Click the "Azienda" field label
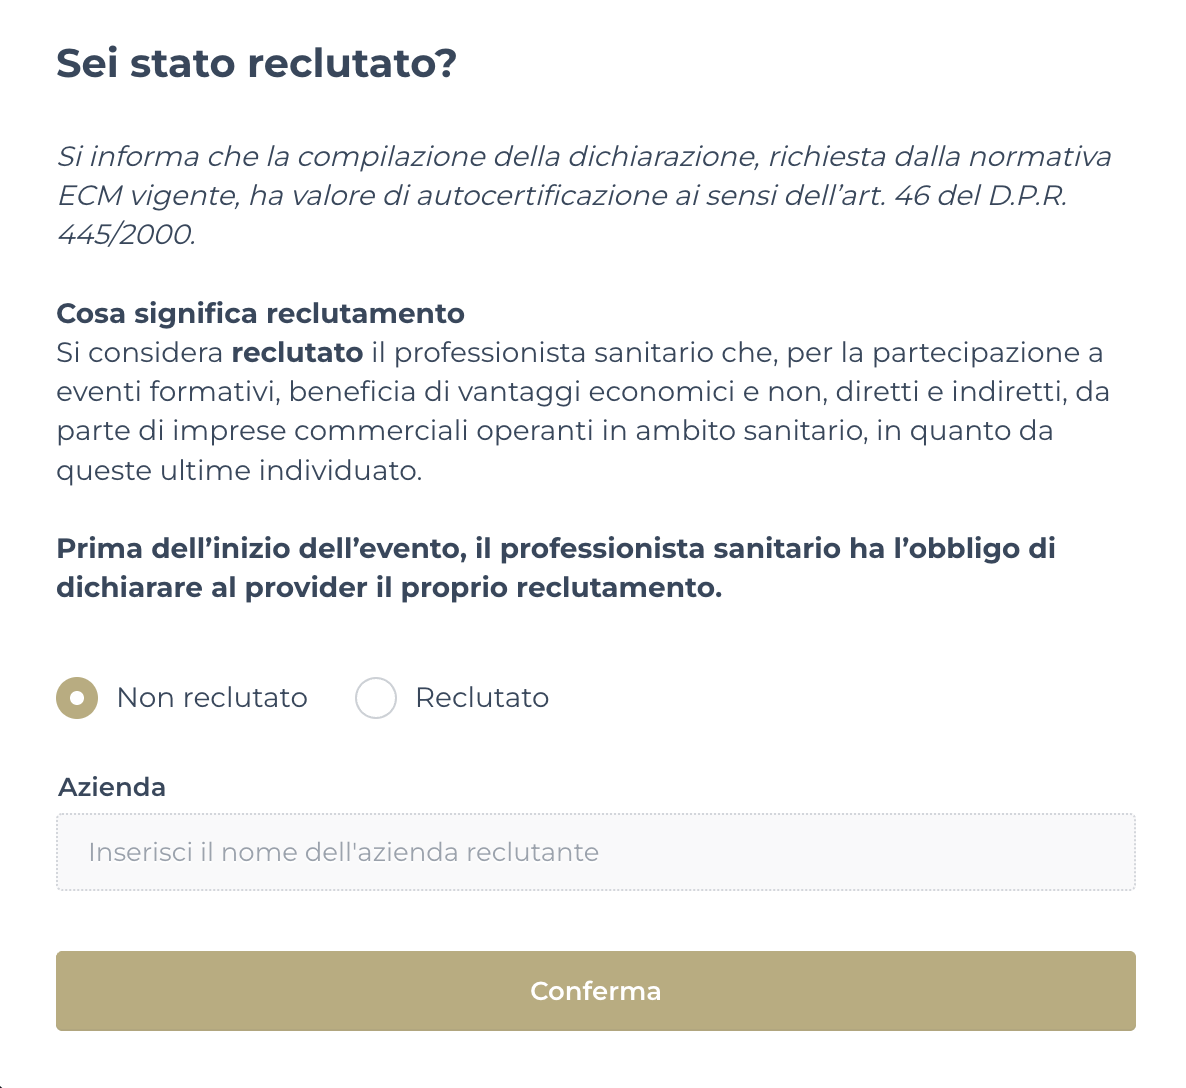 tap(112, 787)
